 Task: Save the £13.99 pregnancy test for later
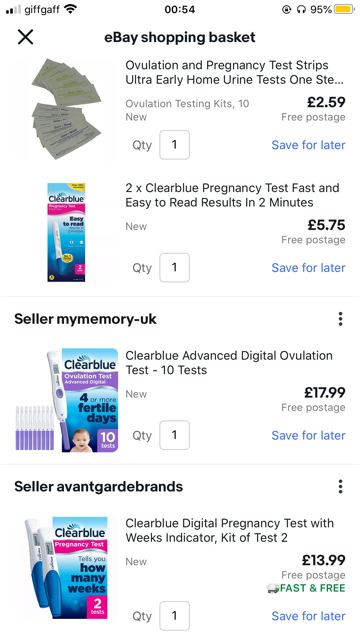point(309,616)
